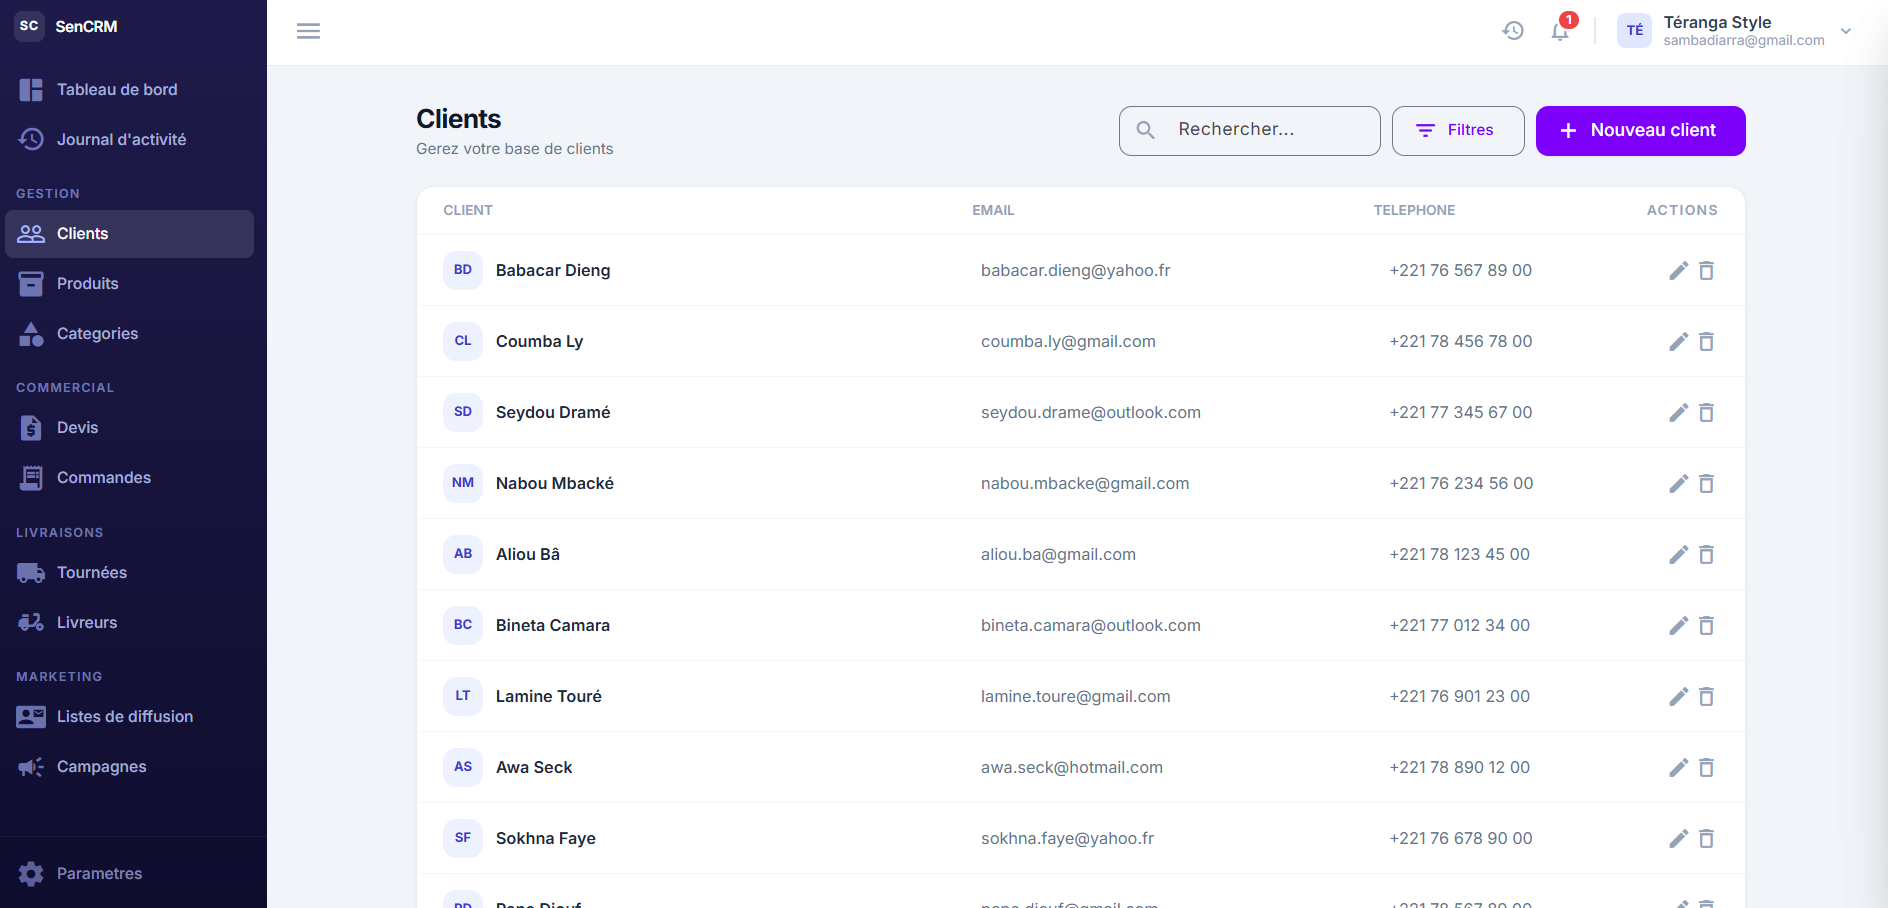Edit Sokhna Faye client

pos(1678,839)
